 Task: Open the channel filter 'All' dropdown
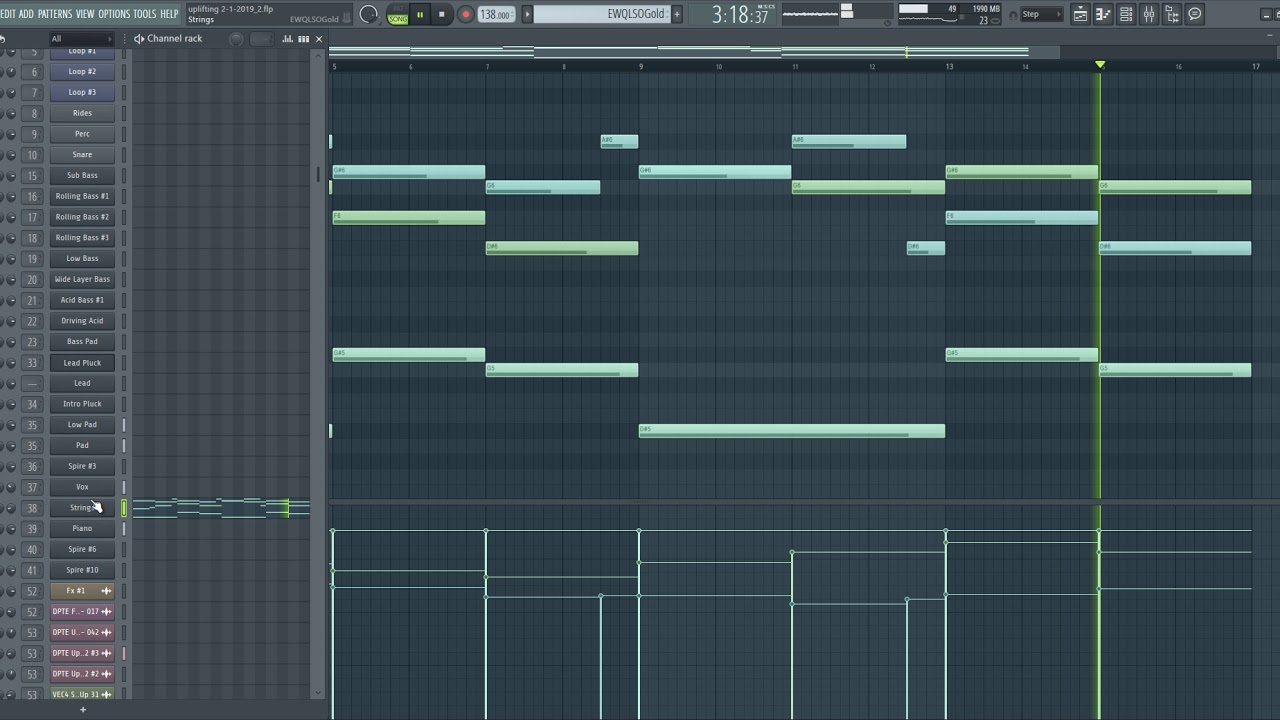[x=82, y=39]
